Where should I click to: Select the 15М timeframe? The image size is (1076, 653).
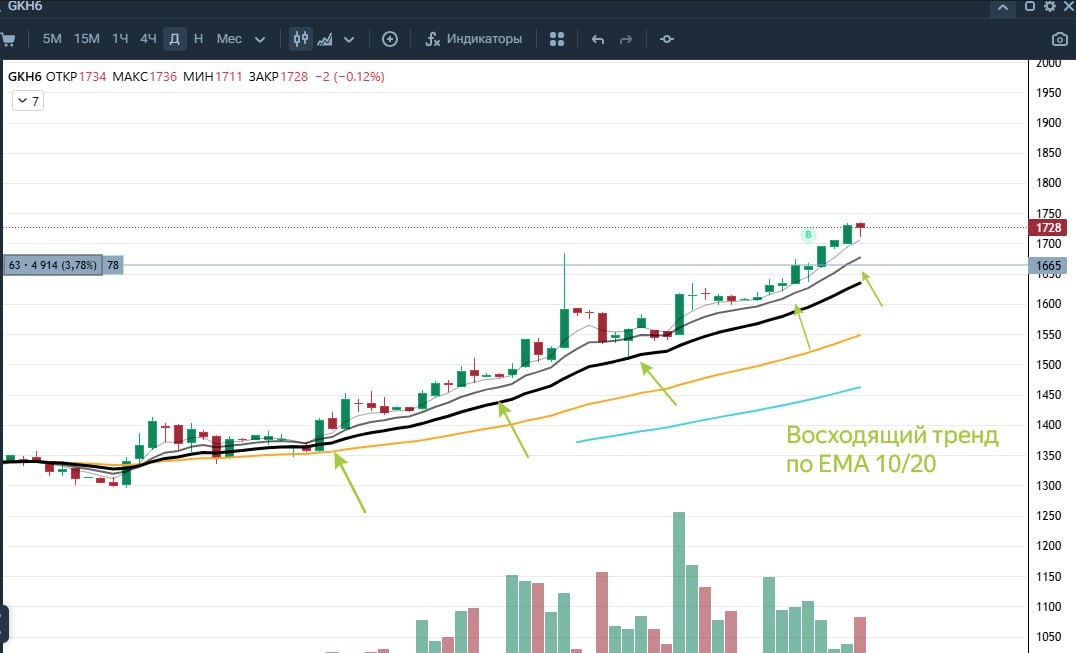(86, 39)
